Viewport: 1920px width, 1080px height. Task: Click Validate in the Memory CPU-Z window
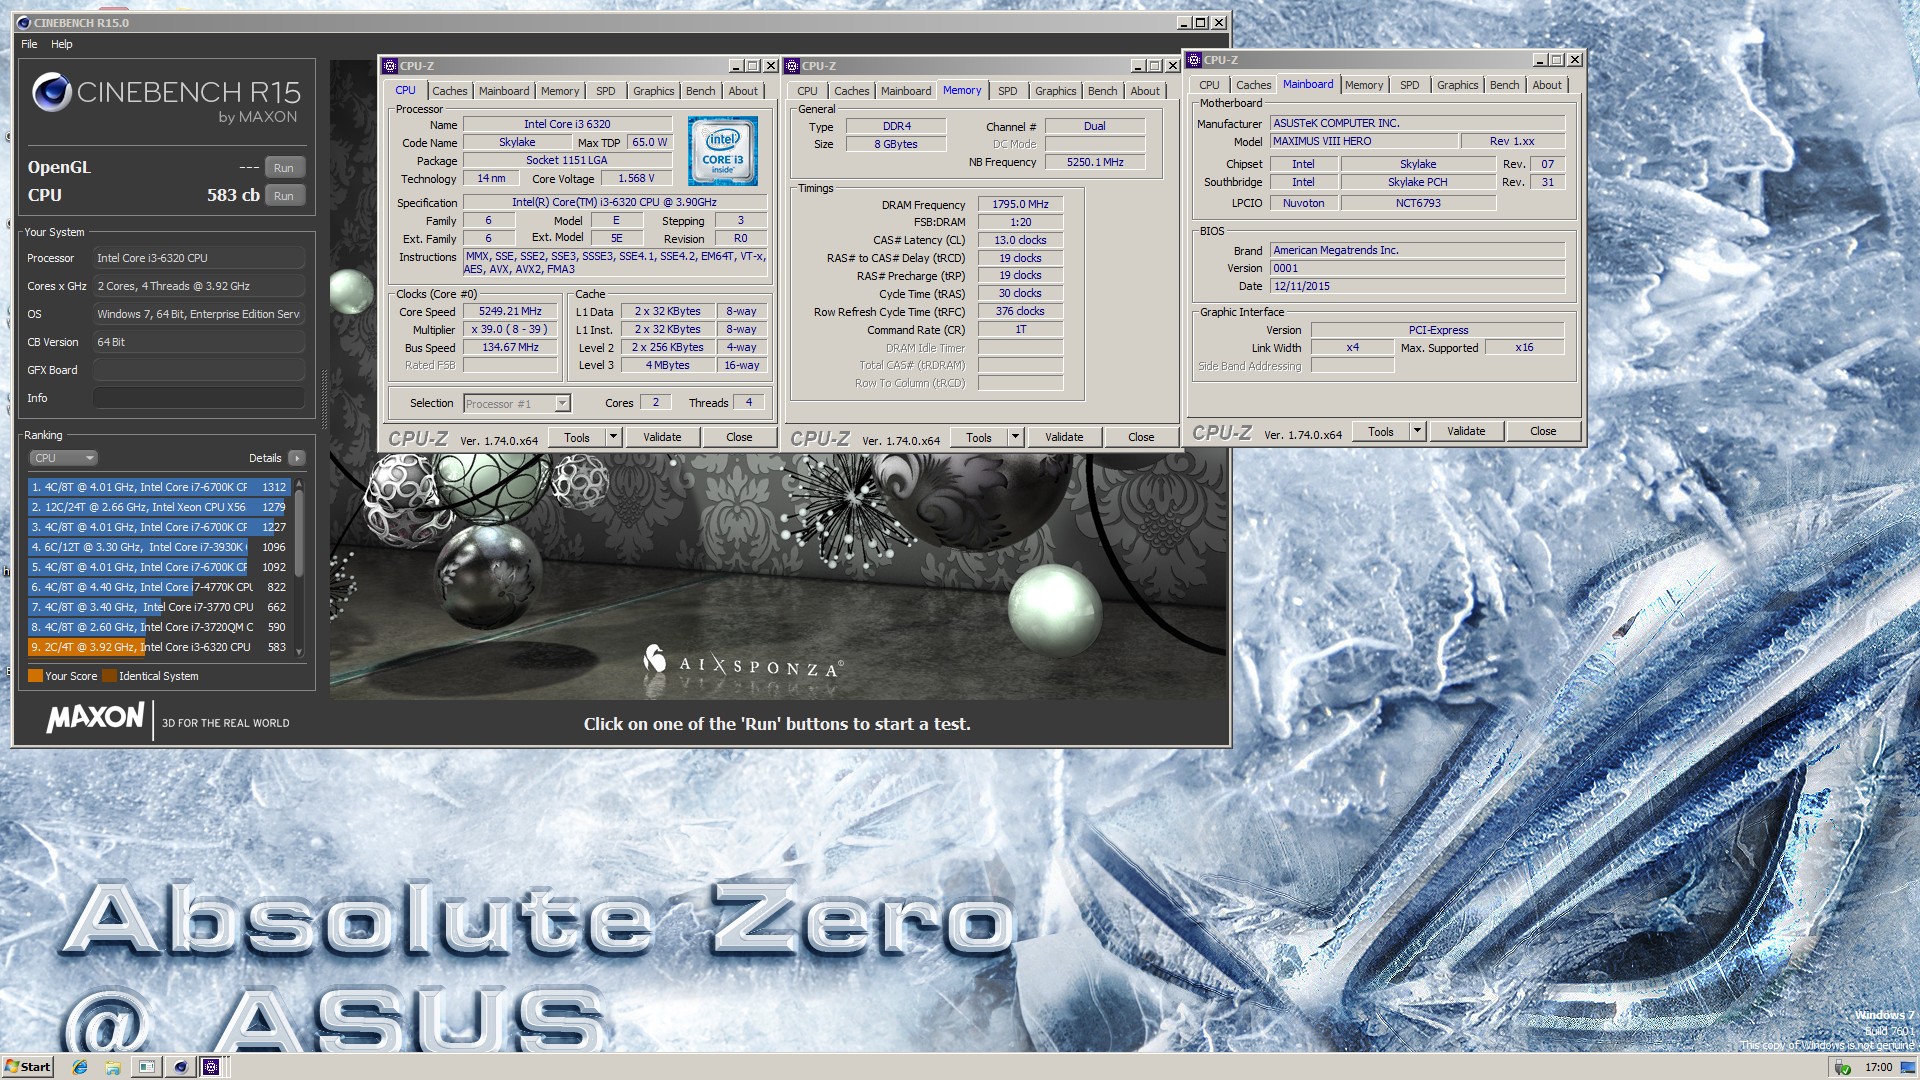click(x=1064, y=437)
